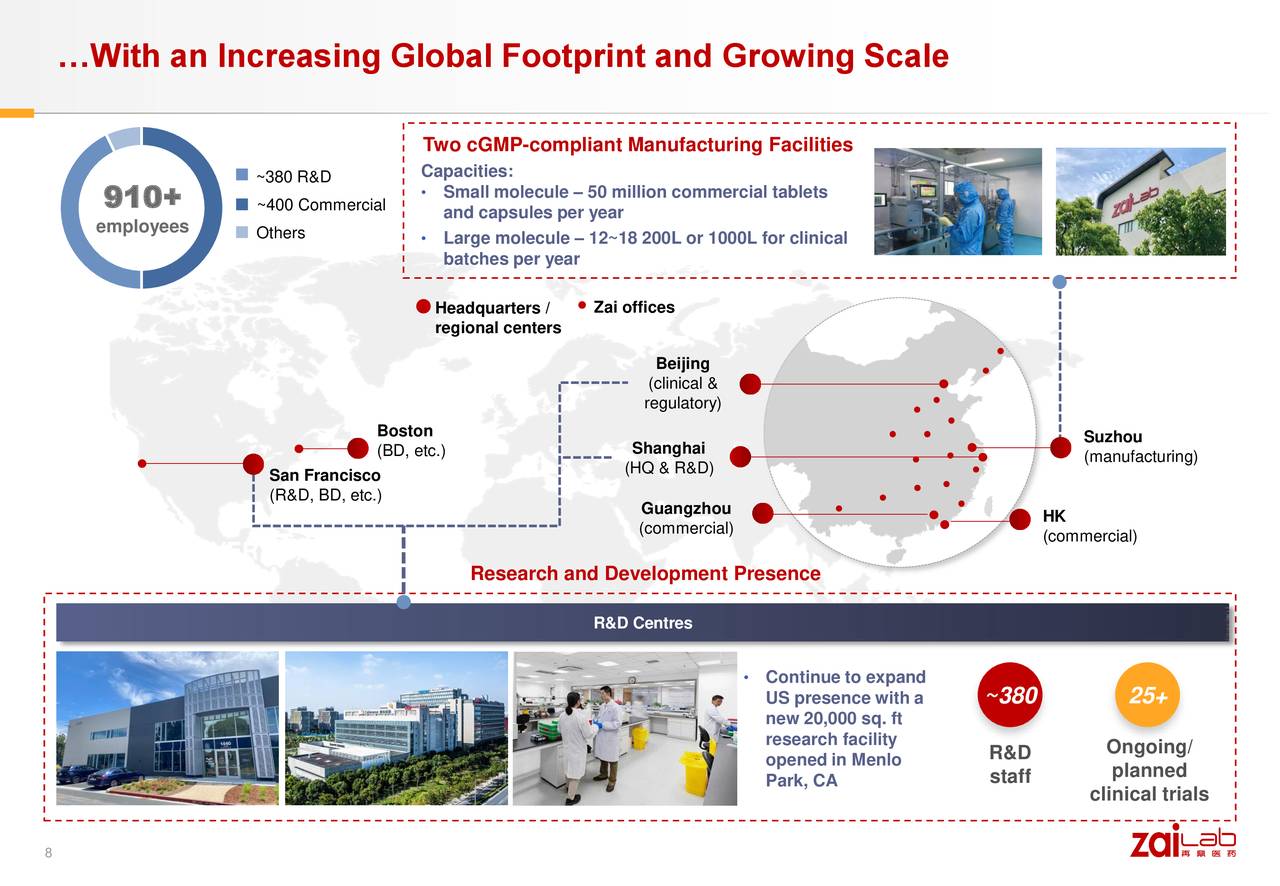Click the blue connector dot above R&D Centres
The image size is (1280, 886).
(x=404, y=602)
